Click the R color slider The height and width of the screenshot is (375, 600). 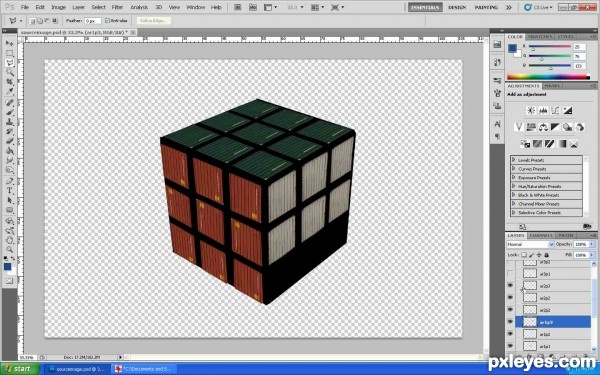(x=550, y=47)
